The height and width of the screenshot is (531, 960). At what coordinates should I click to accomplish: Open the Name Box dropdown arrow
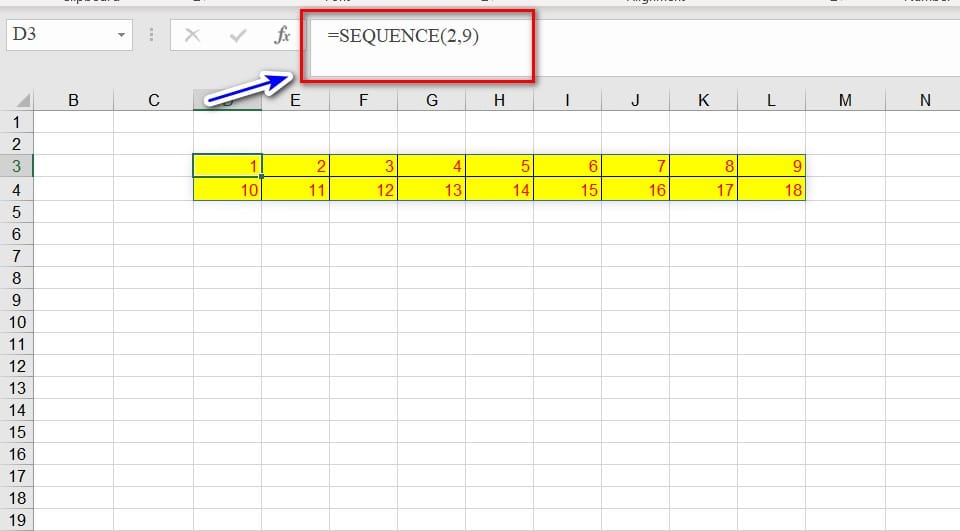pyautogui.click(x=122, y=35)
